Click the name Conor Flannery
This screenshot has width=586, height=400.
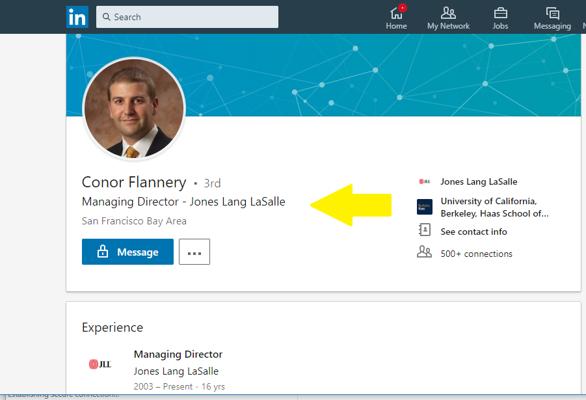(x=134, y=182)
